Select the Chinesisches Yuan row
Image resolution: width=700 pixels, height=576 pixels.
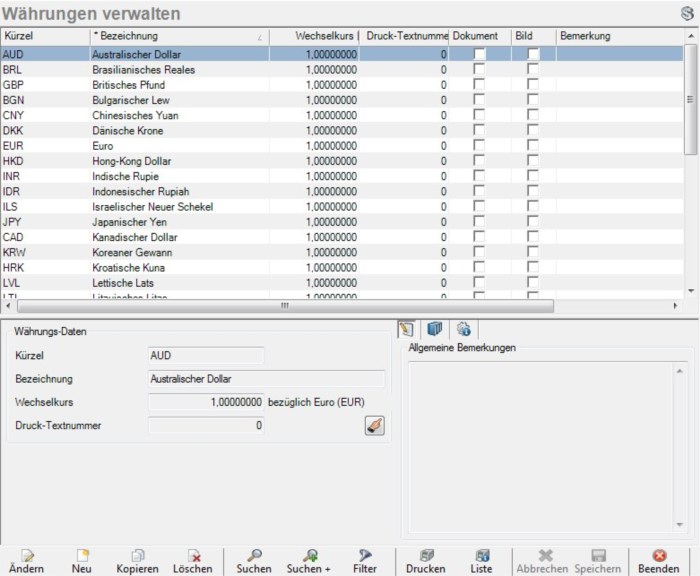tap(342, 115)
